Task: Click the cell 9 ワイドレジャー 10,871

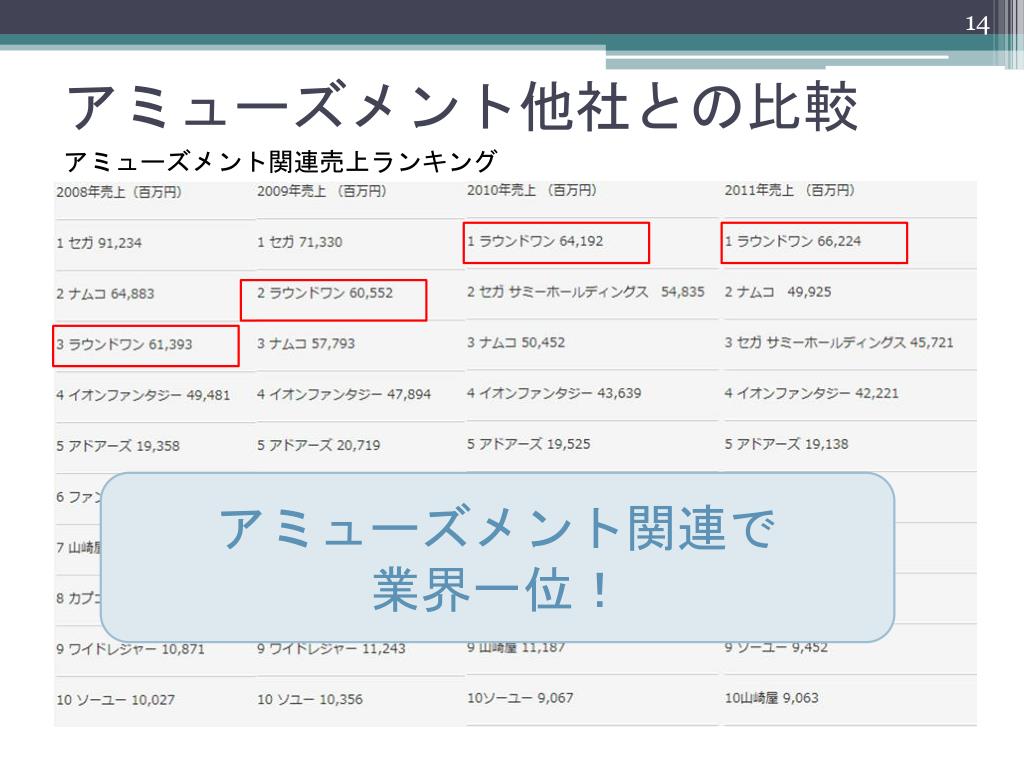Action: tap(131, 650)
